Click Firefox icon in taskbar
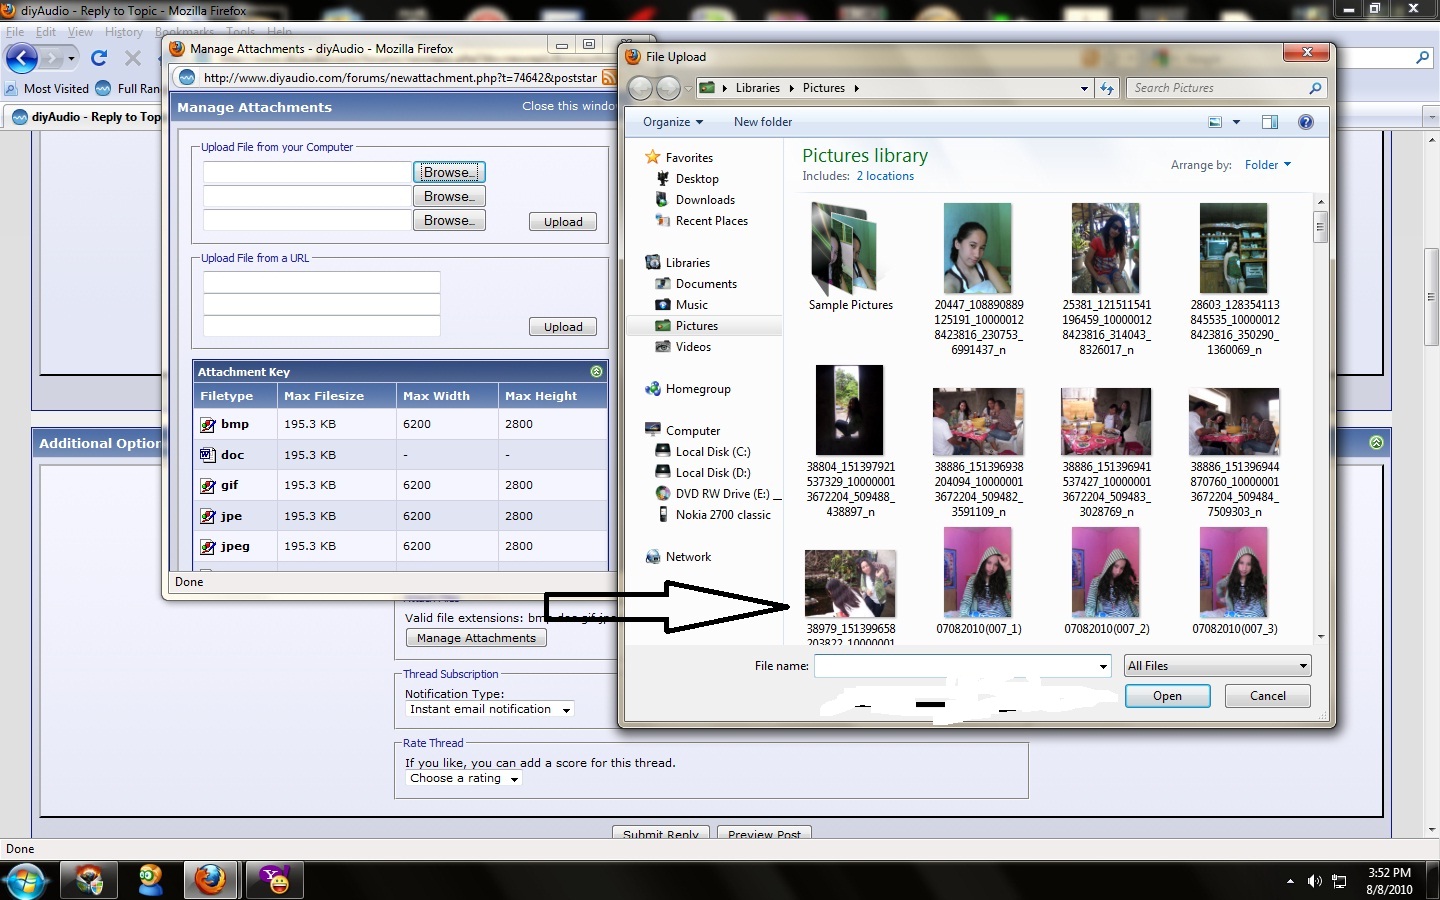This screenshot has width=1440, height=900. click(210, 880)
